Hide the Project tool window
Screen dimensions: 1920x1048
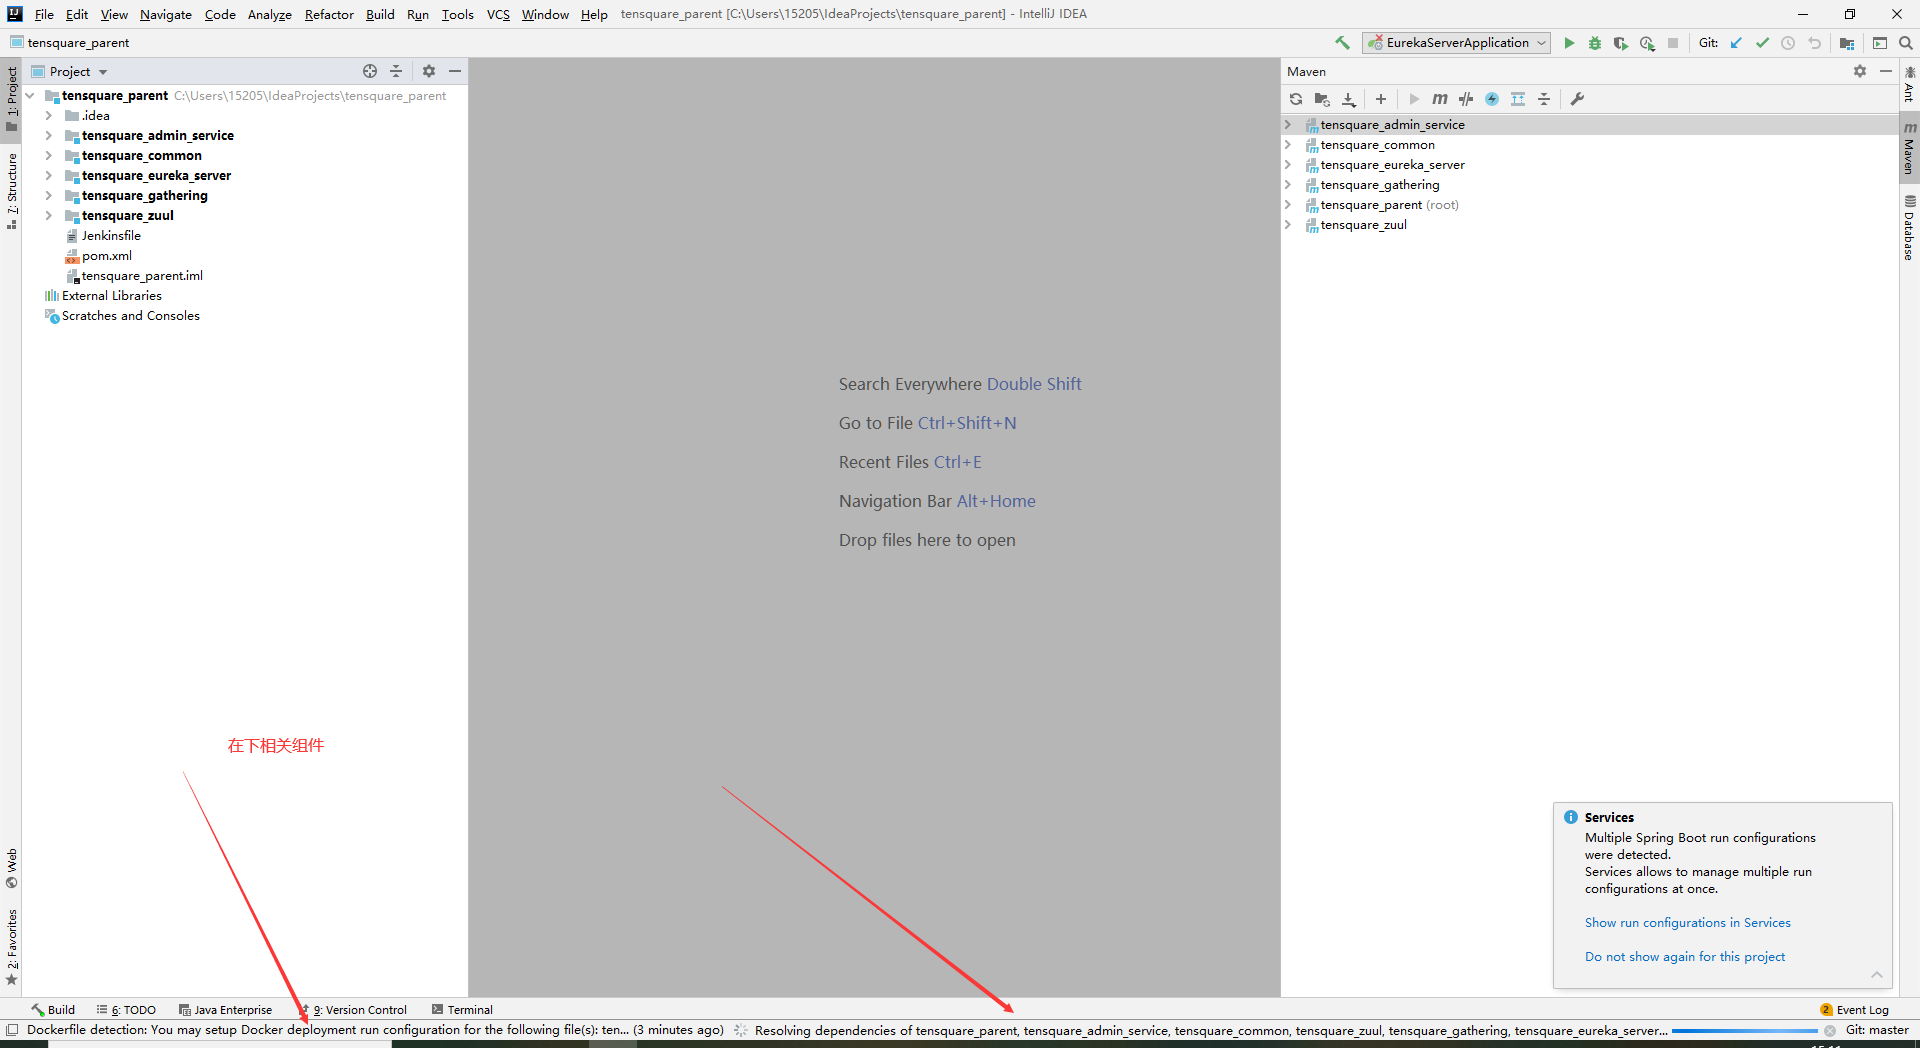(455, 71)
